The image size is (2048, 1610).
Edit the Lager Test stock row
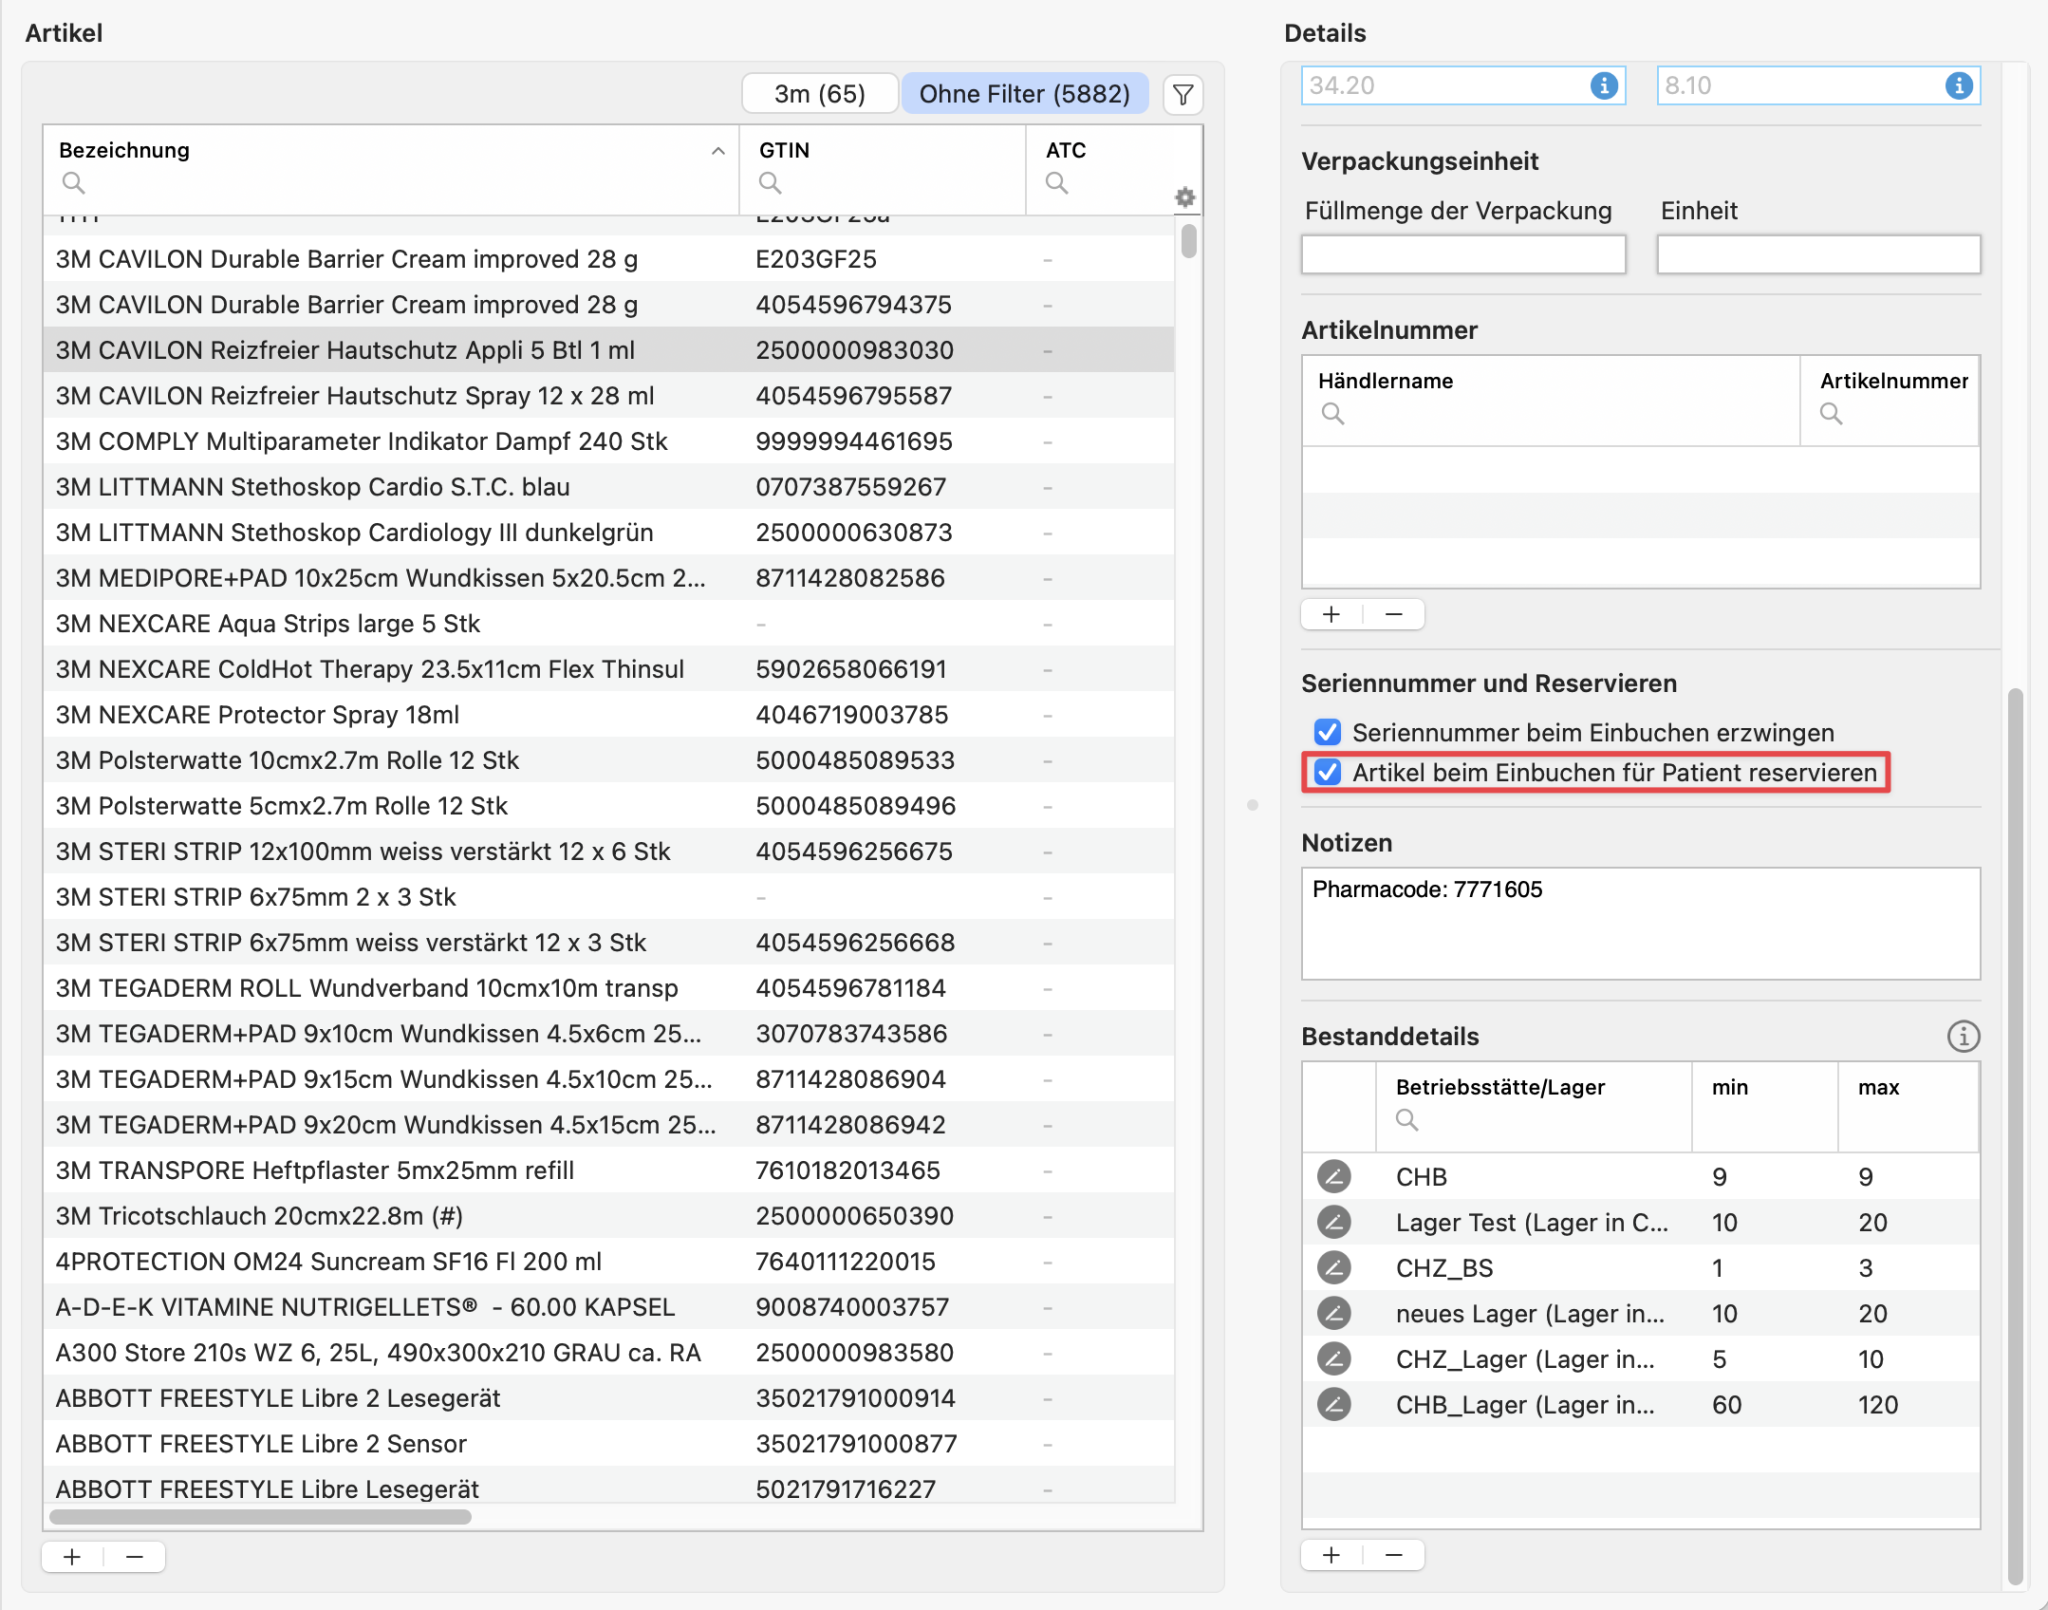point(1334,1222)
